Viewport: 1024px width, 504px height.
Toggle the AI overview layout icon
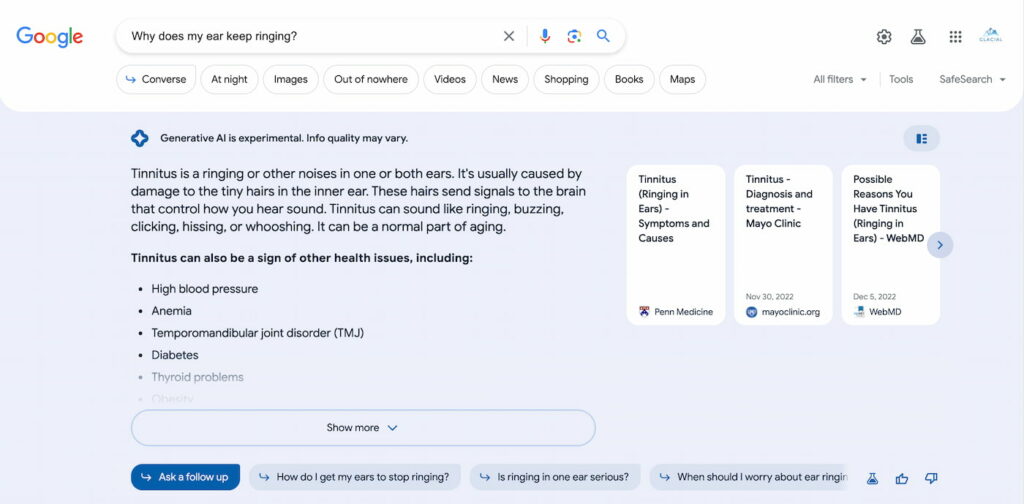(x=921, y=138)
